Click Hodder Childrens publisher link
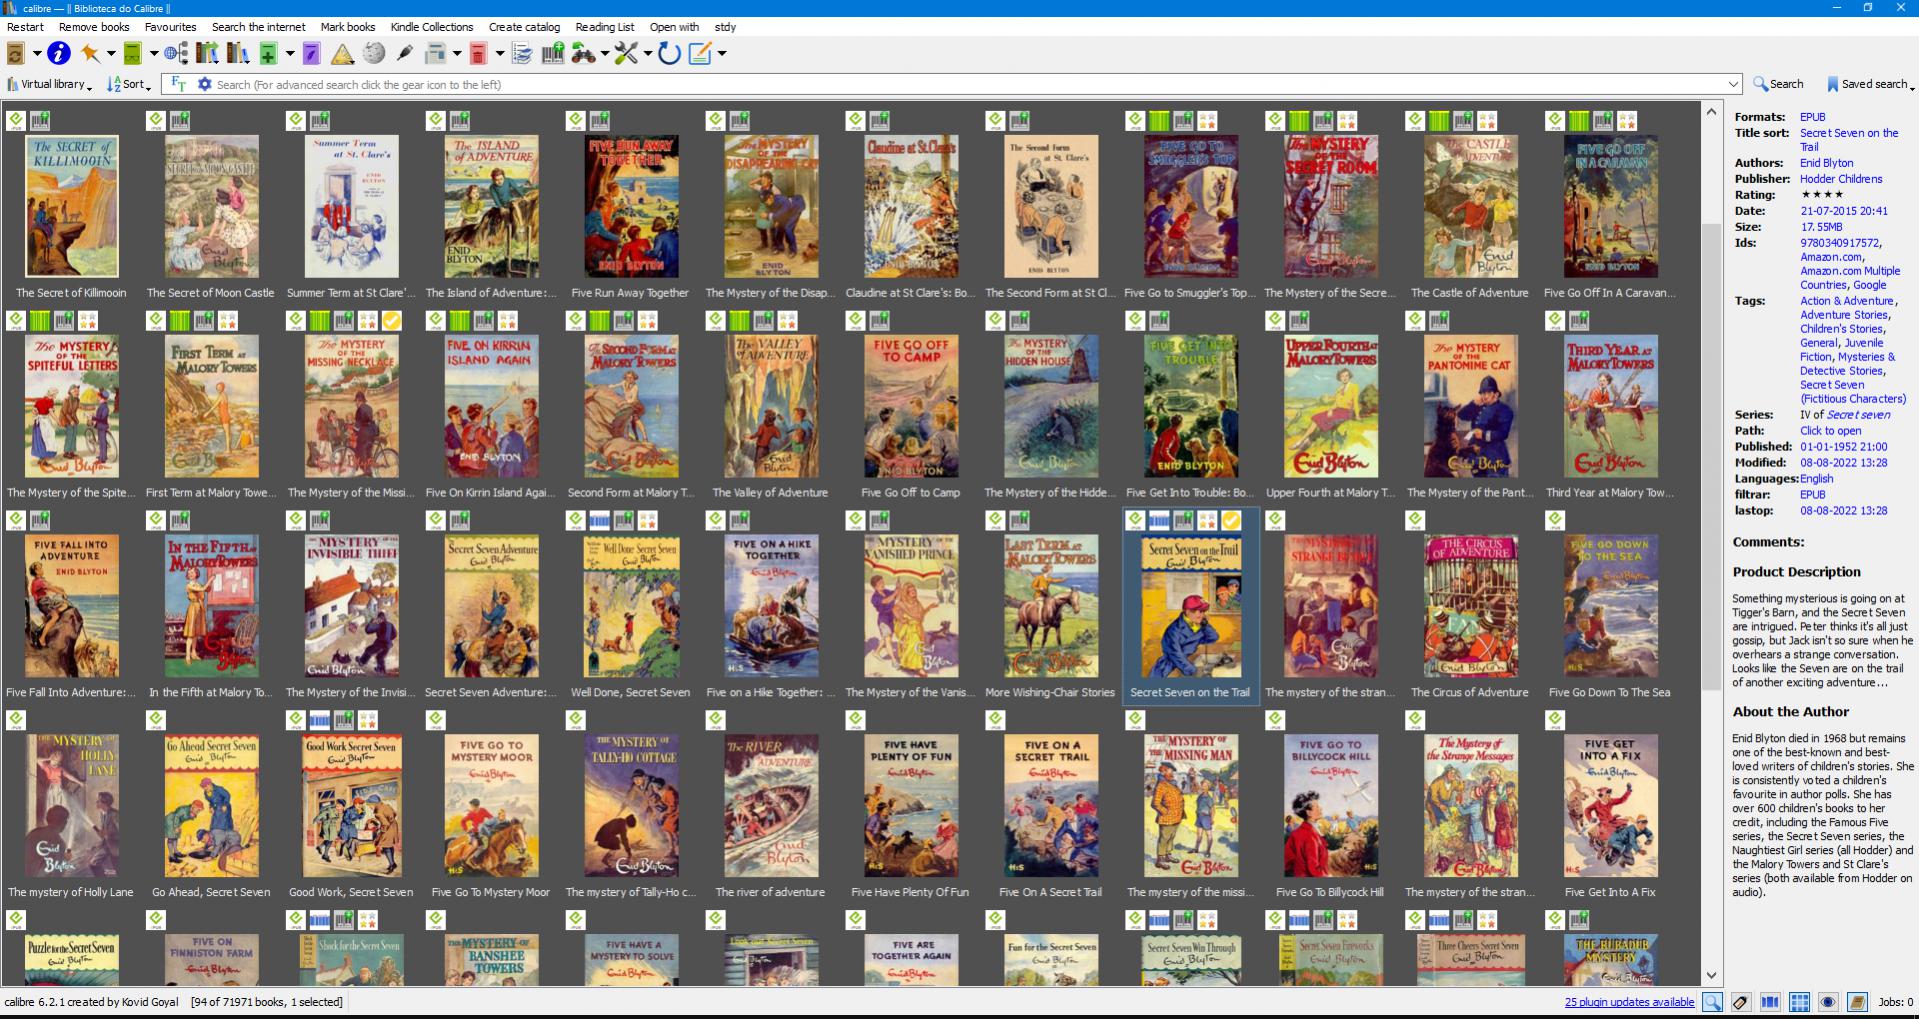1919x1019 pixels. (x=1841, y=179)
